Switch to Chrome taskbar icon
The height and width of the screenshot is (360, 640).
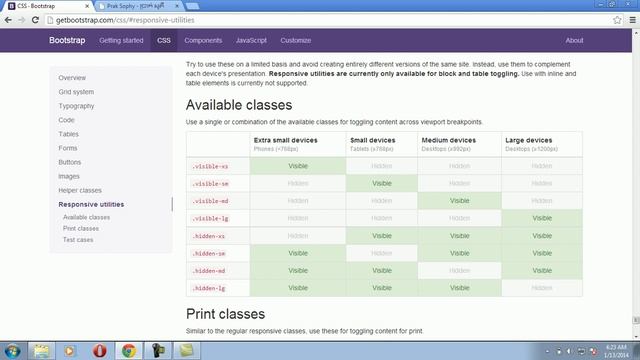coord(129,351)
